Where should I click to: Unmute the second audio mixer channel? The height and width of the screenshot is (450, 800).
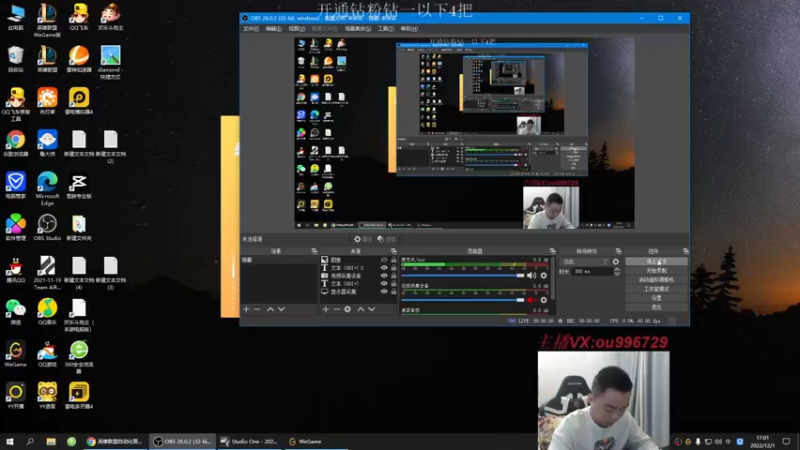[532, 299]
